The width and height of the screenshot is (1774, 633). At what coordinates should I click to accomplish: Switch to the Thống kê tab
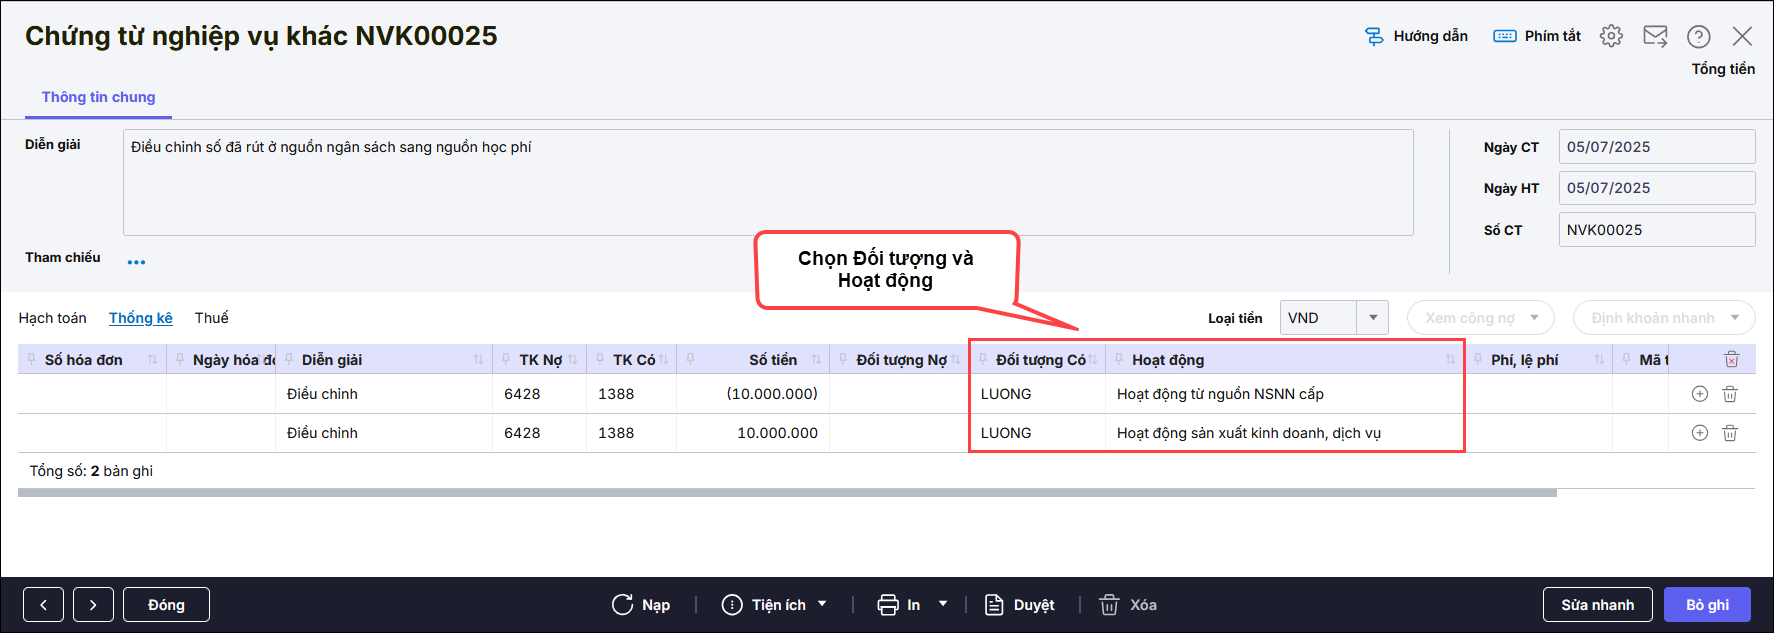point(140,318)
